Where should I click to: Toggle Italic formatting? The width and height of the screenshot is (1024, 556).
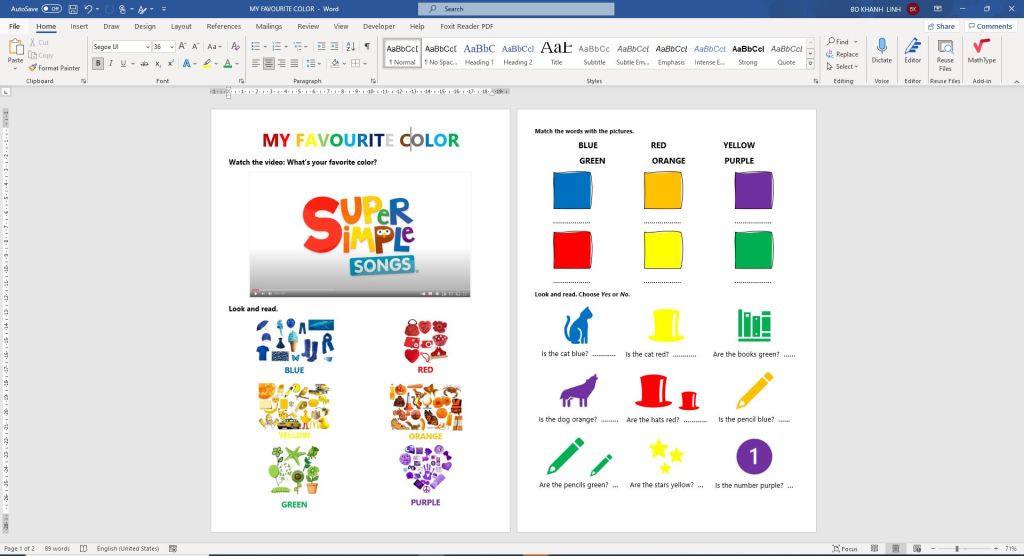click(112, 63)
